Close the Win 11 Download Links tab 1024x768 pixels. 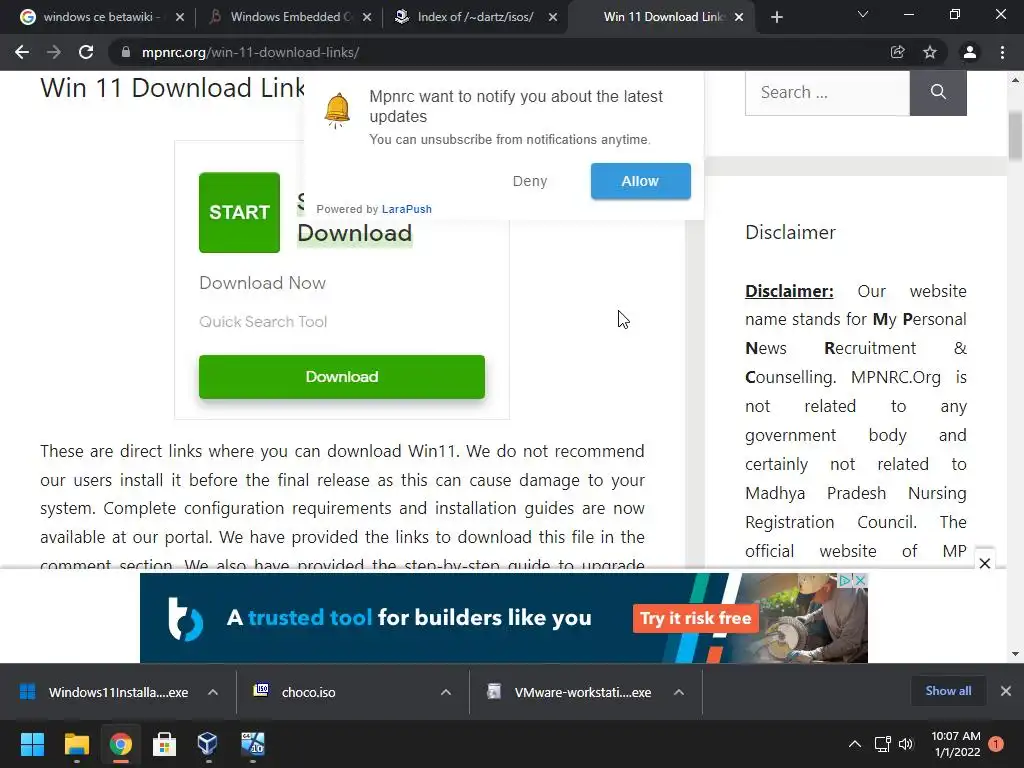point(739,17)
